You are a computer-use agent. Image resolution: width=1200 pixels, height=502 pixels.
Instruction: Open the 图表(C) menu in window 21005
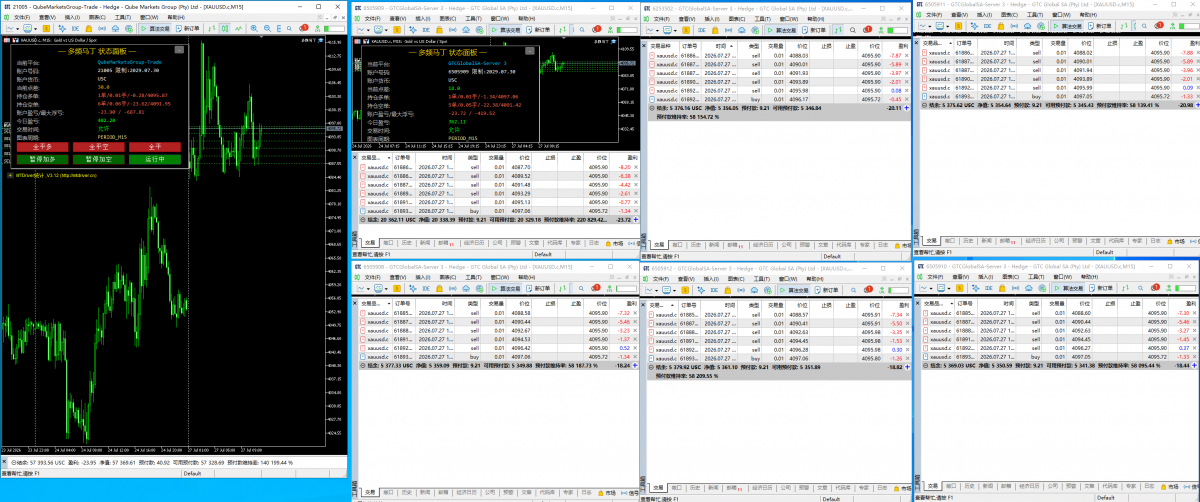[x=97, y=17]
